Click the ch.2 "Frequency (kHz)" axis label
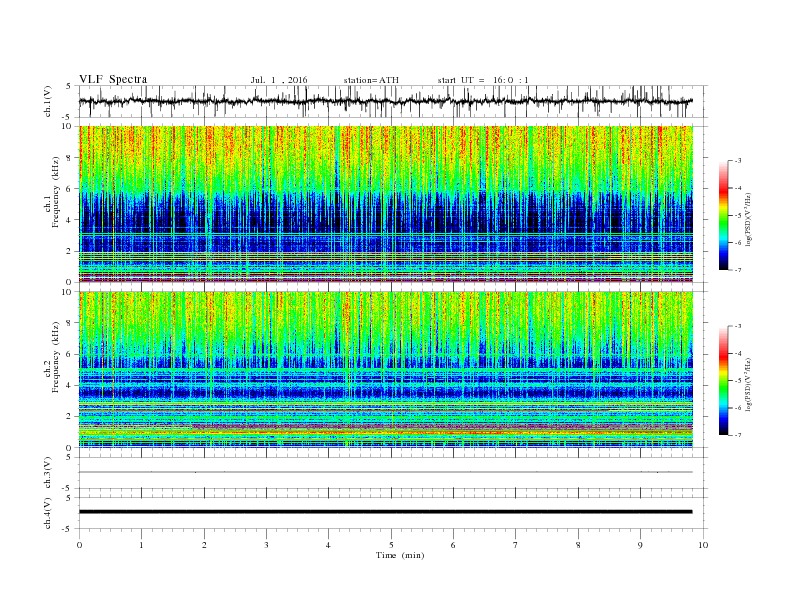The width and height of the screenshot is (792, 612). click(x=55, y=357)
